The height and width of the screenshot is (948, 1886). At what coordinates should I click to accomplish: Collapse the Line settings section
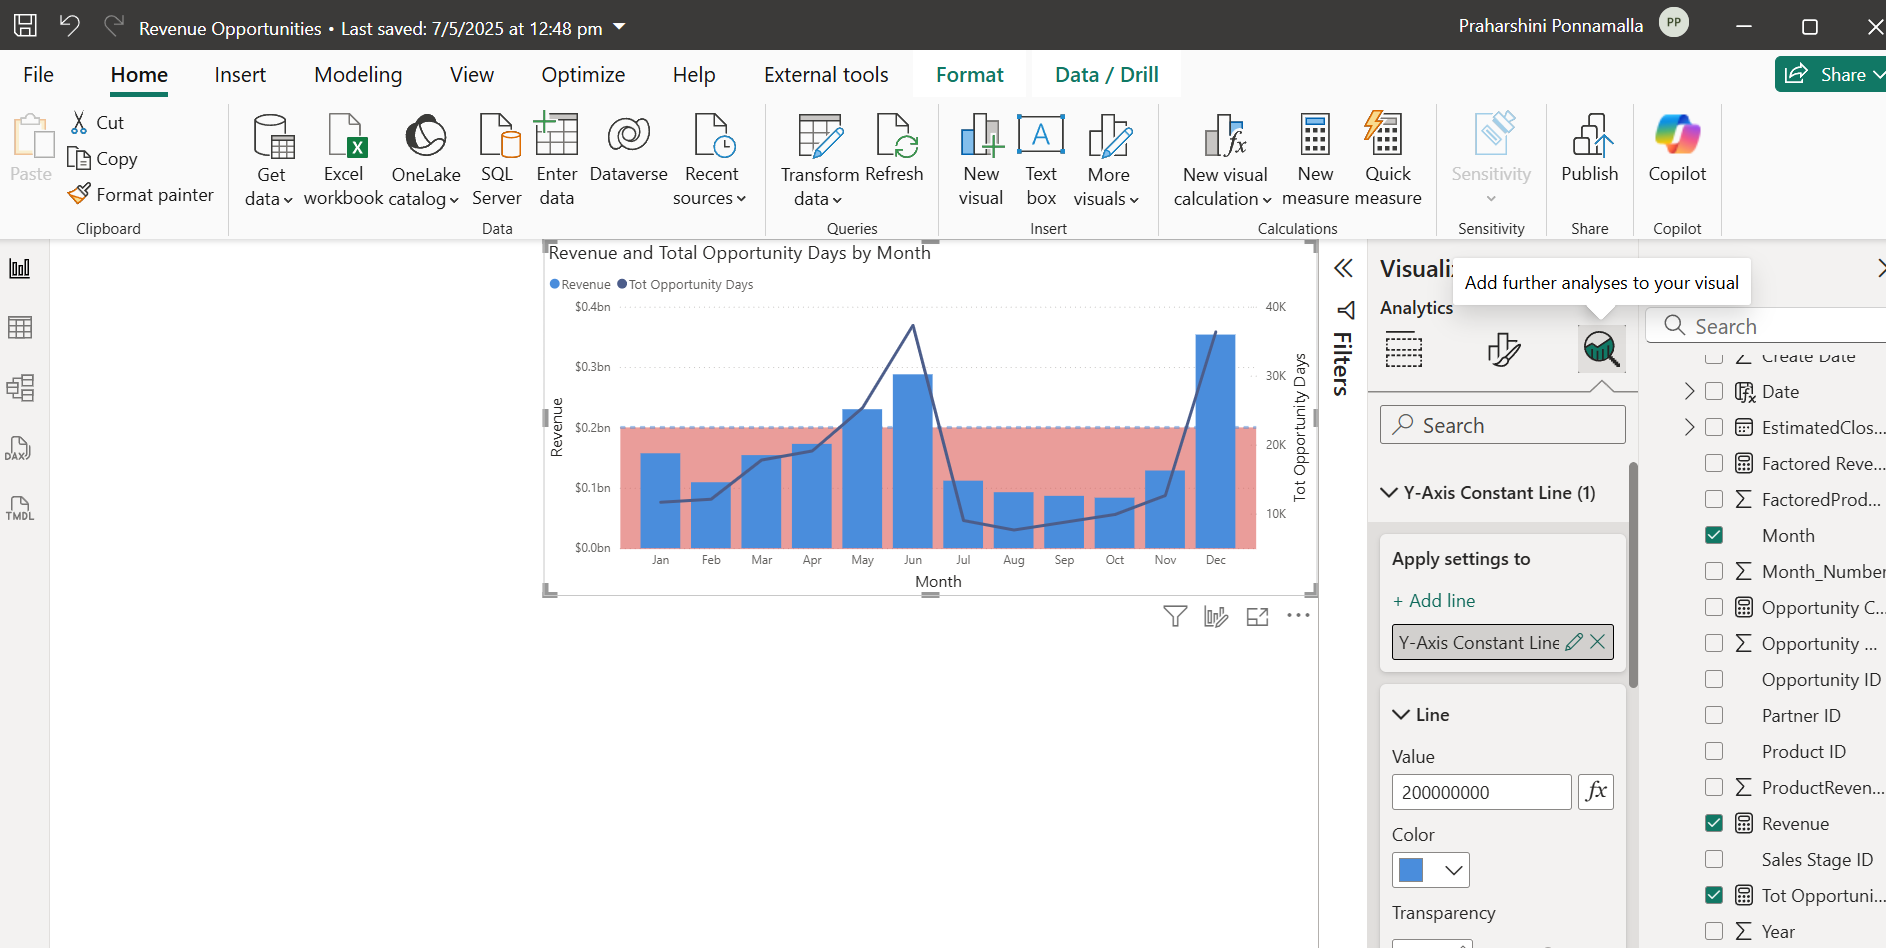tap(1402, 714)
